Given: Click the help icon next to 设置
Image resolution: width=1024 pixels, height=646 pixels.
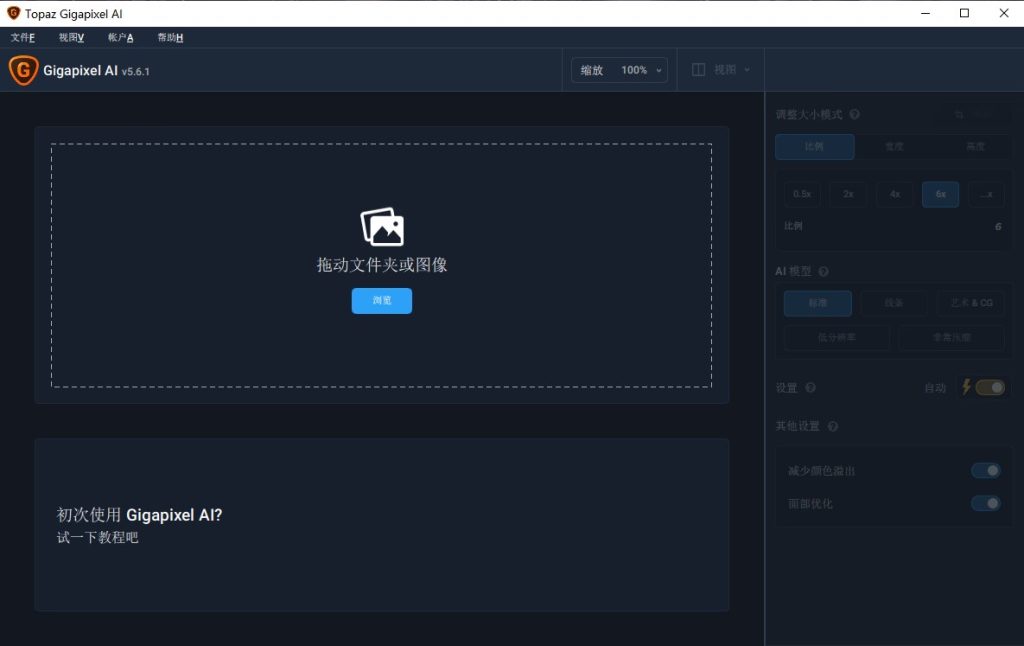Looking at the screenshot, I should pyautogui.click(x=810, y=387).
